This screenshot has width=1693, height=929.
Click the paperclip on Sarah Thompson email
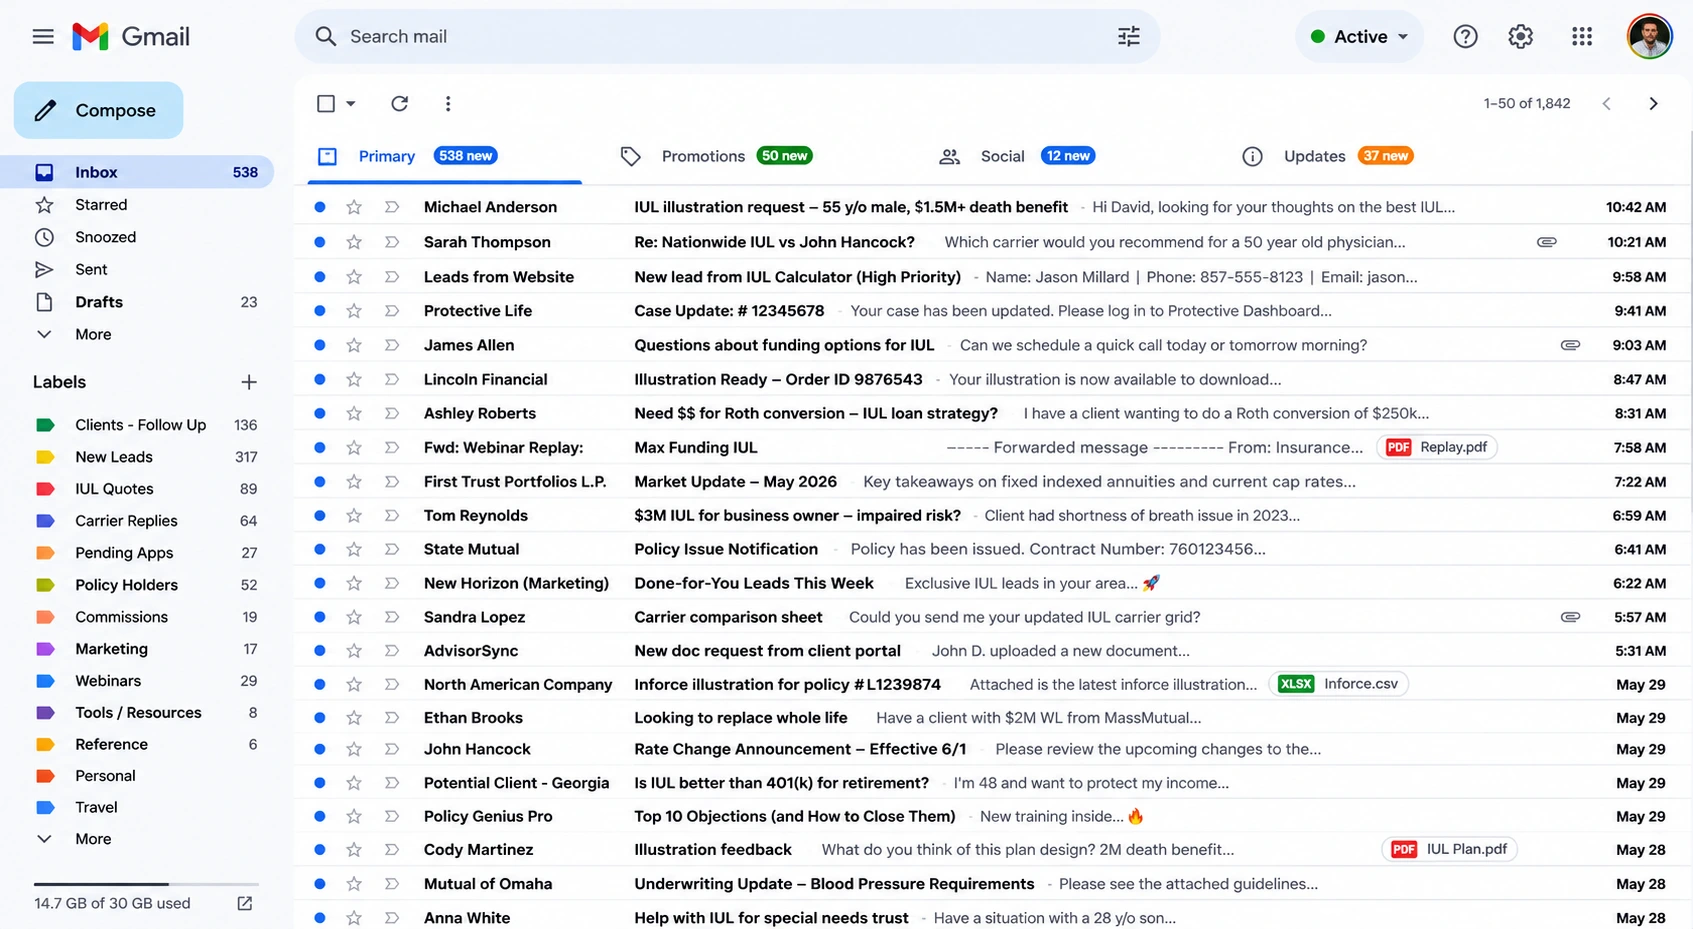[1546, 242]
